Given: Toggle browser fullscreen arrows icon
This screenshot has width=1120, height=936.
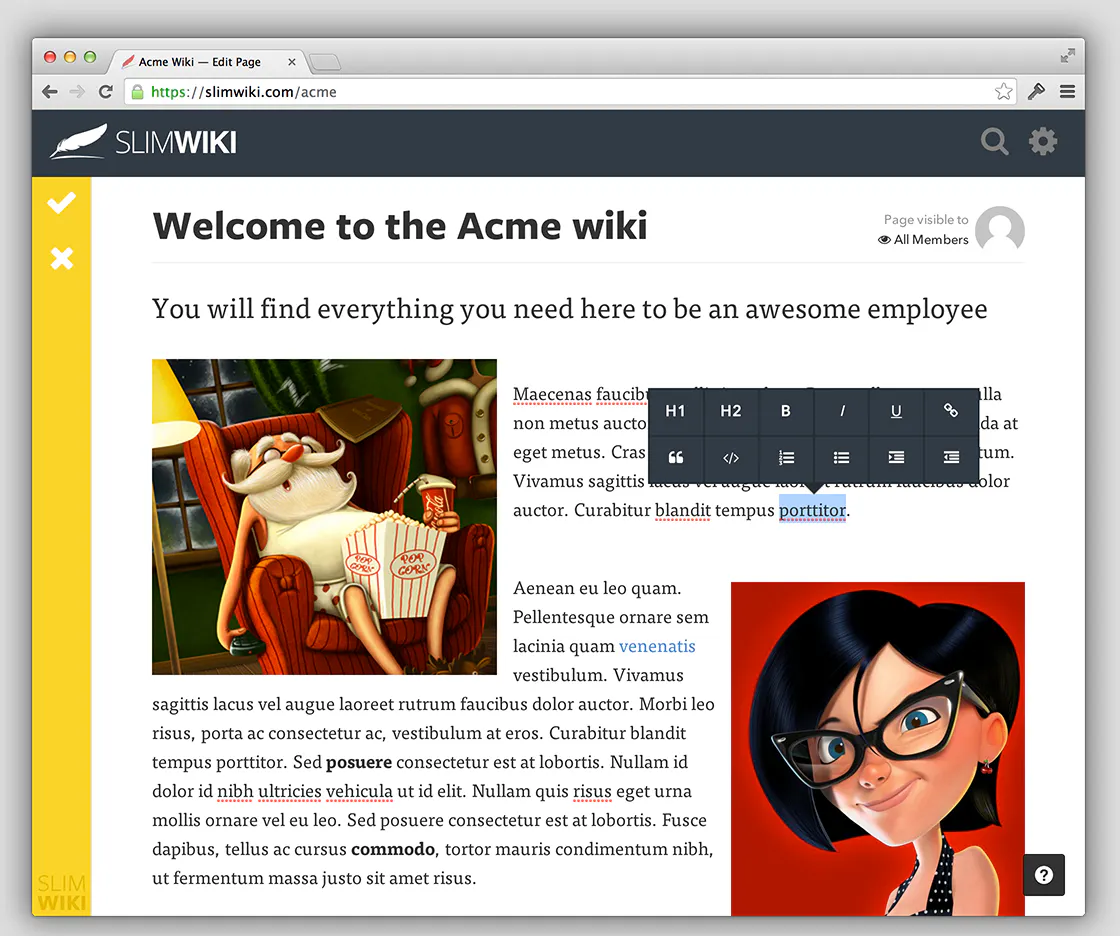Looking at the screenshot, I should (x=1067, y=56).
